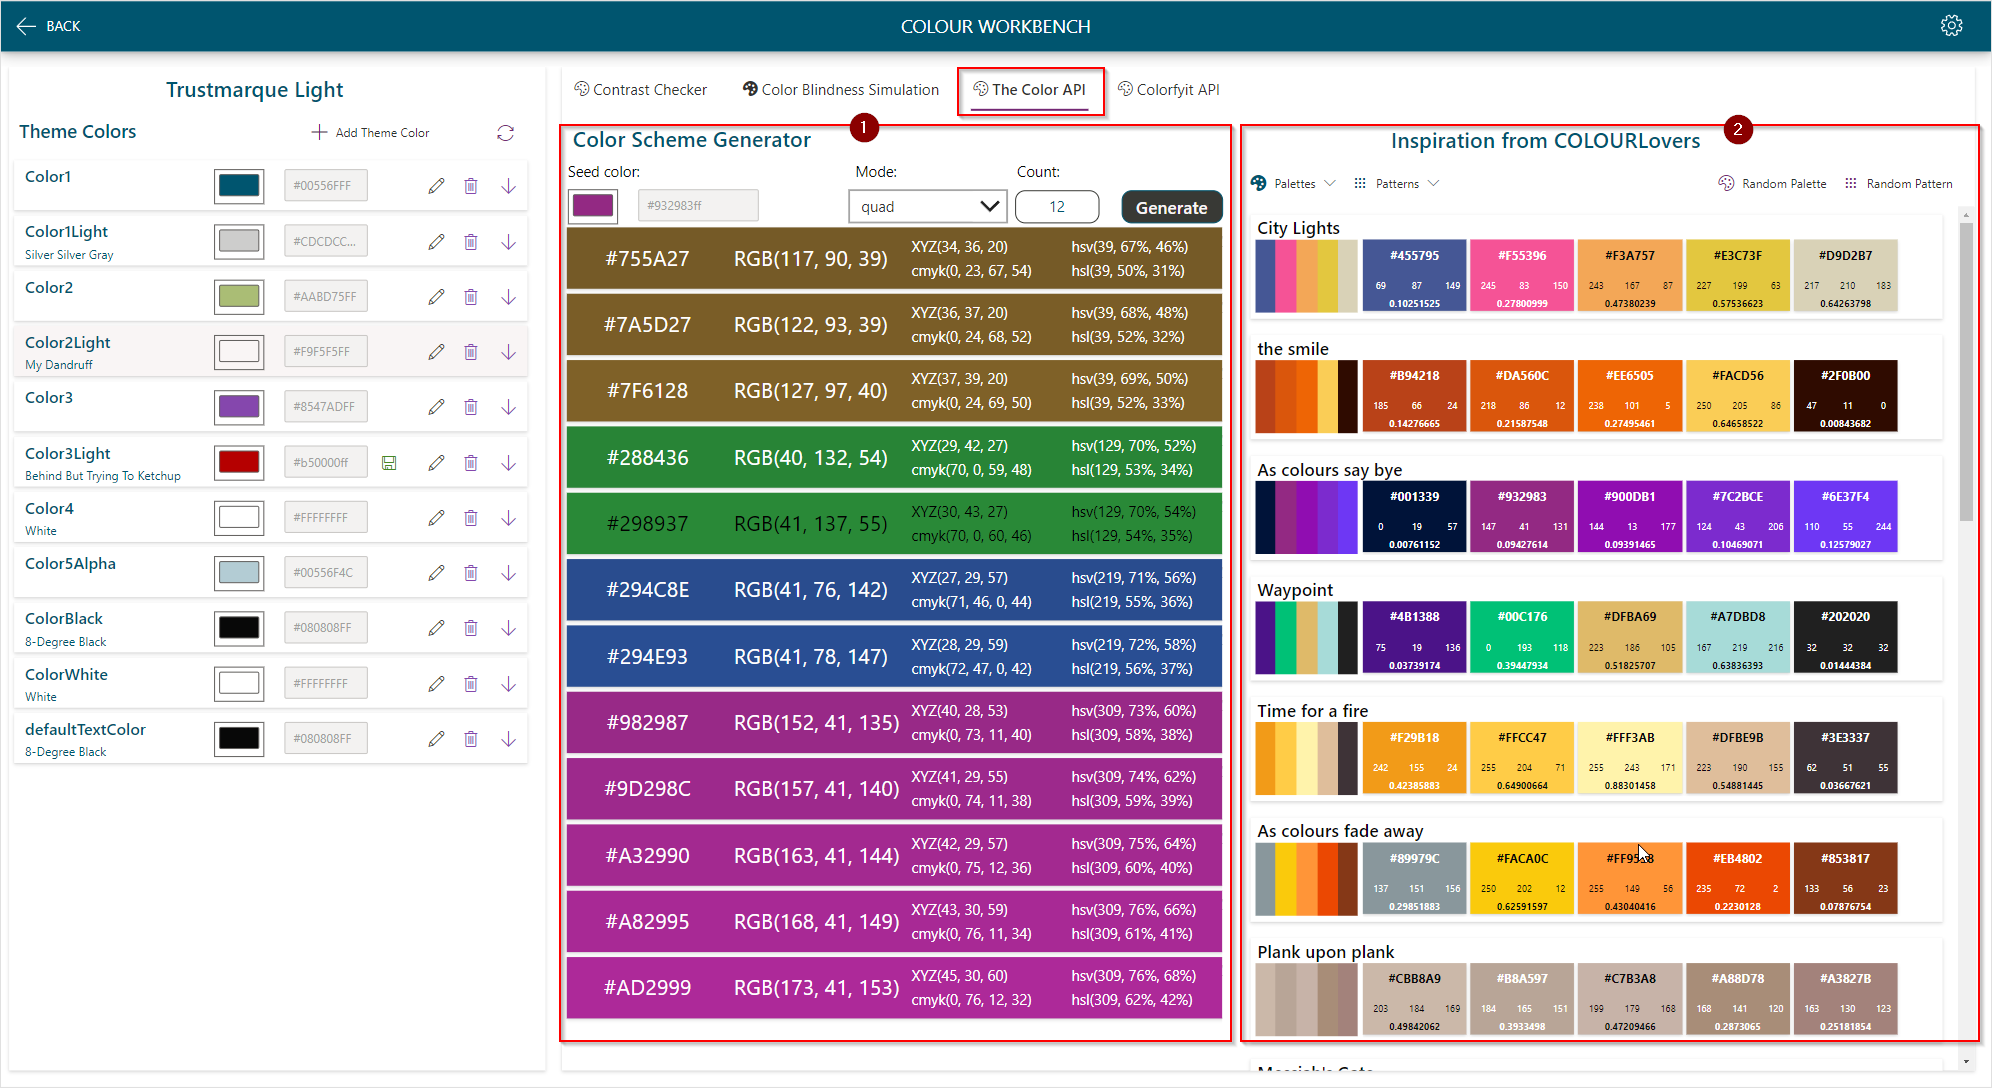The image size is (1992, 1088).
Task: Delete Color1 using the trash icon
Action: pos(471,186)
